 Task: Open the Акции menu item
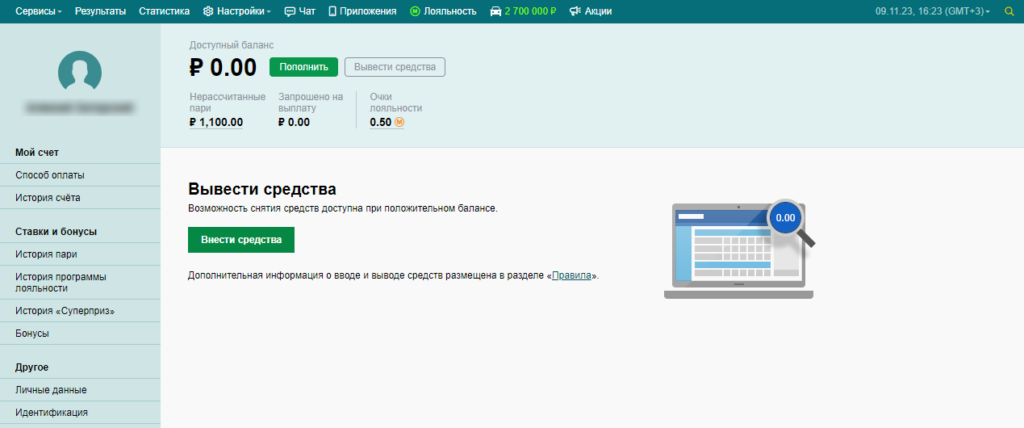[598, 11]
